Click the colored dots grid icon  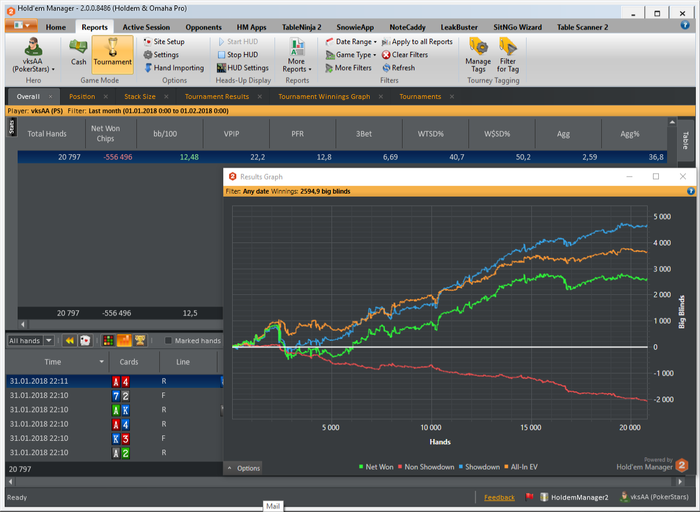point(108,341)
